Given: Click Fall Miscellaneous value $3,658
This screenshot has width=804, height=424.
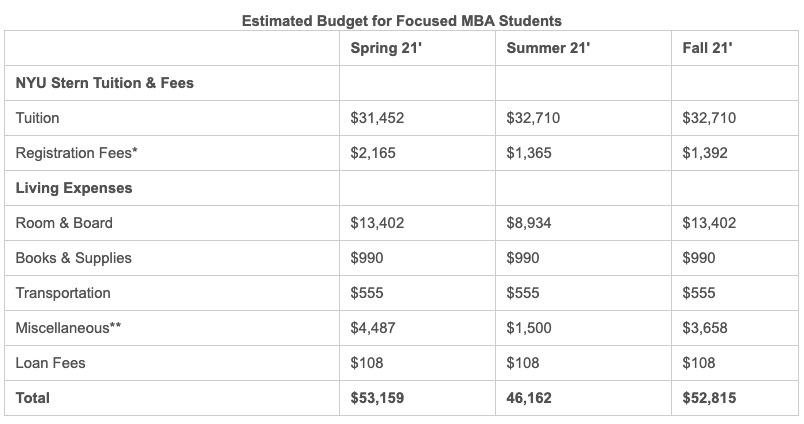Looking at the screenshot, I should (x=705, y=328).
